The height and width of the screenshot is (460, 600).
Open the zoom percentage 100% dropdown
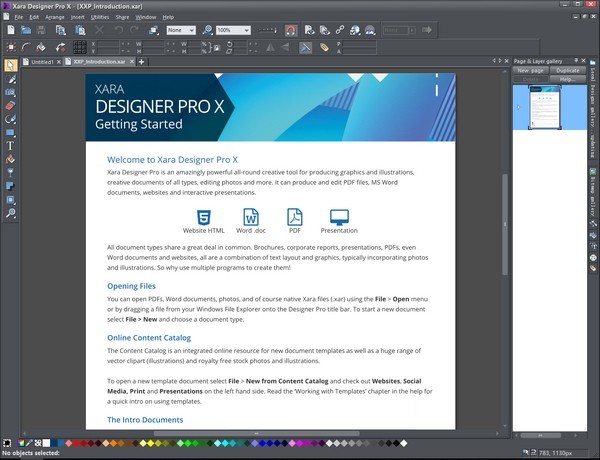pos(244,31)
